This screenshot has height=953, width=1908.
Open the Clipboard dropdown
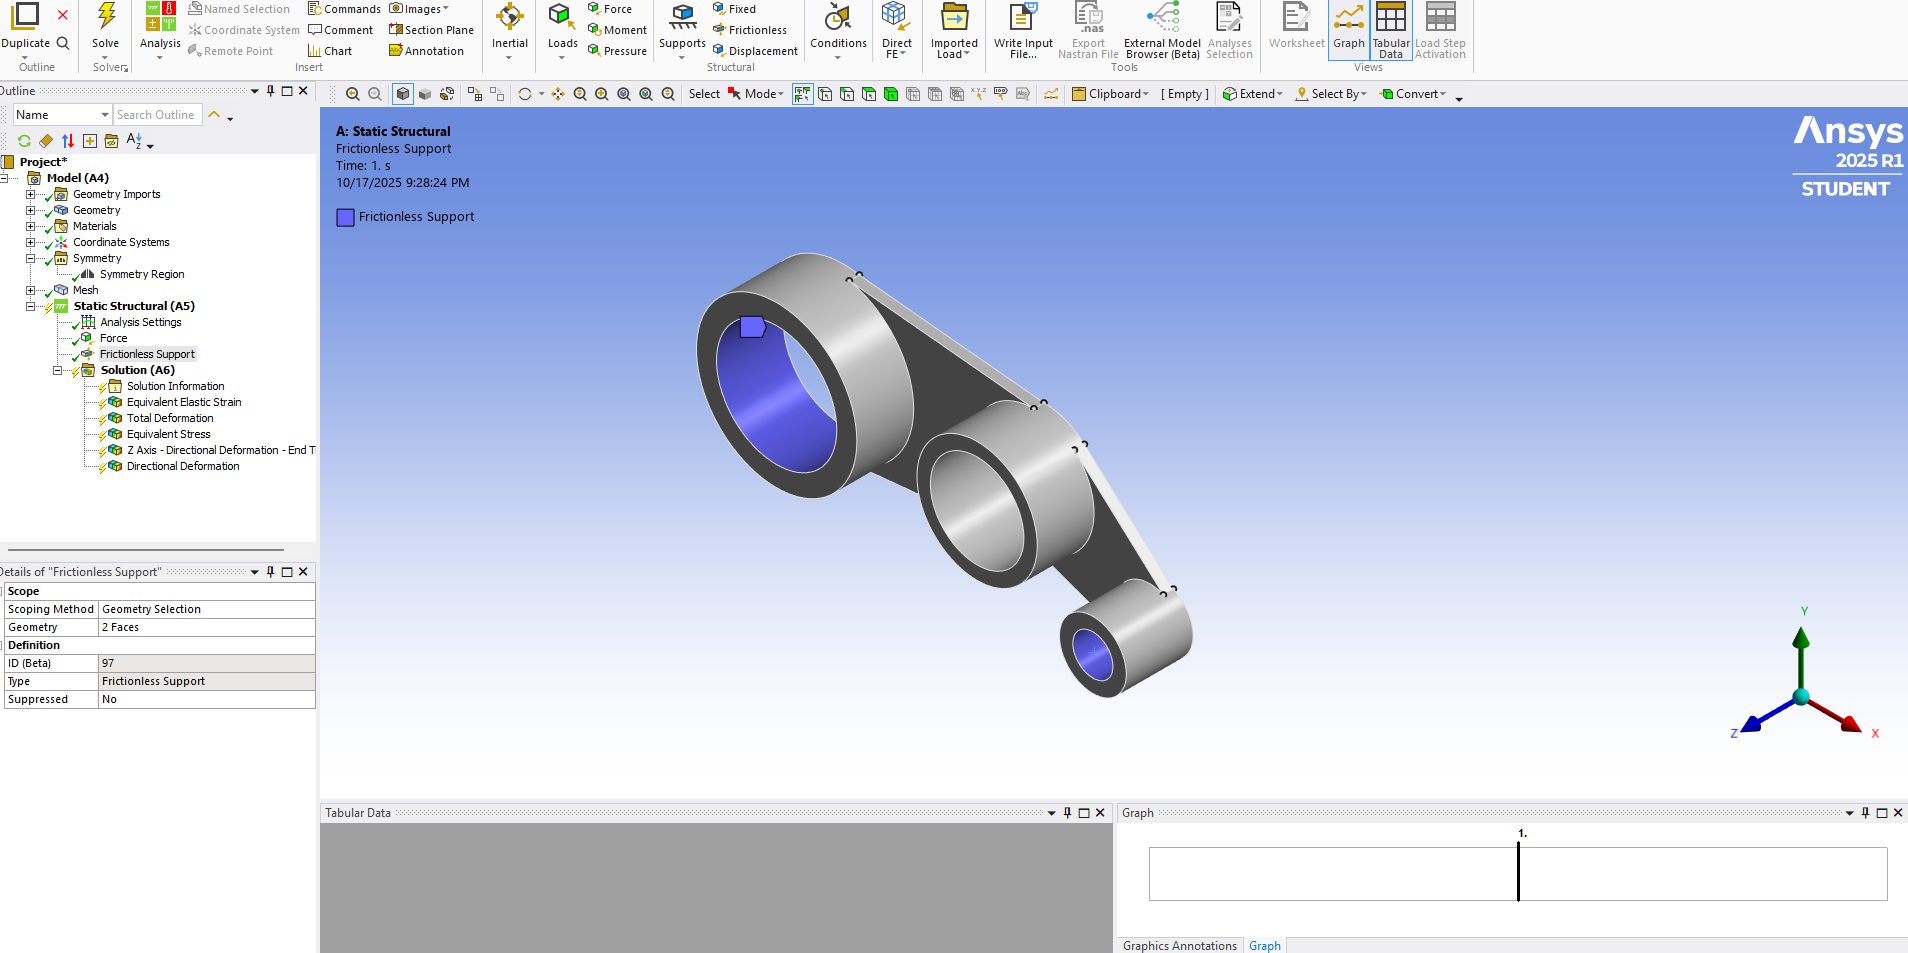tap(1110, 94)
